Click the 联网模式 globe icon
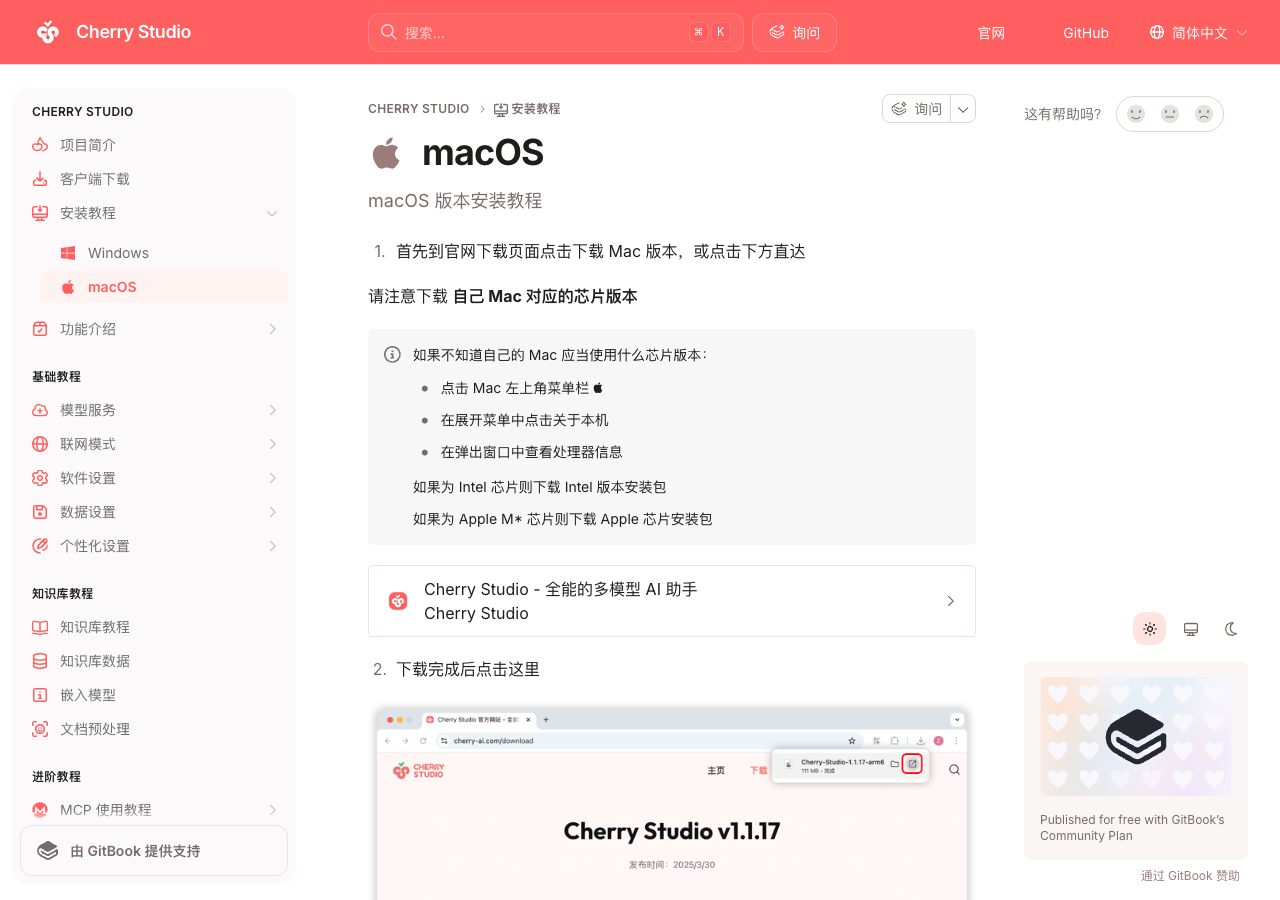Viewport: 1280px width, 900px height. [40, 444]
